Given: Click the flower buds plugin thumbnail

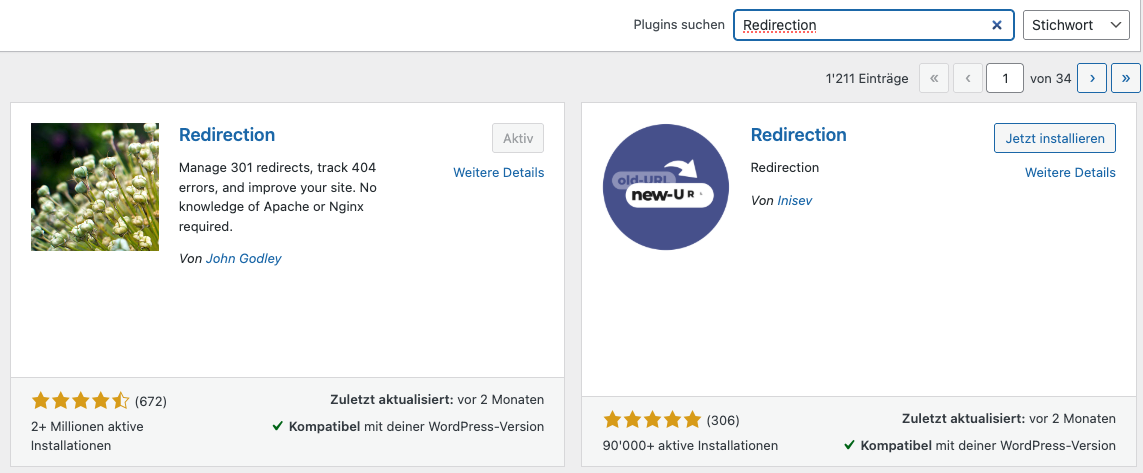Looking at the screenshot, I should (x=95, y=187).
